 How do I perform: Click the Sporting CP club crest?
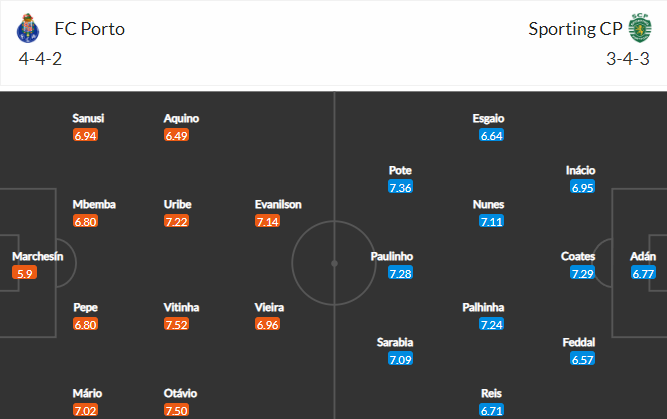[640, 28]
